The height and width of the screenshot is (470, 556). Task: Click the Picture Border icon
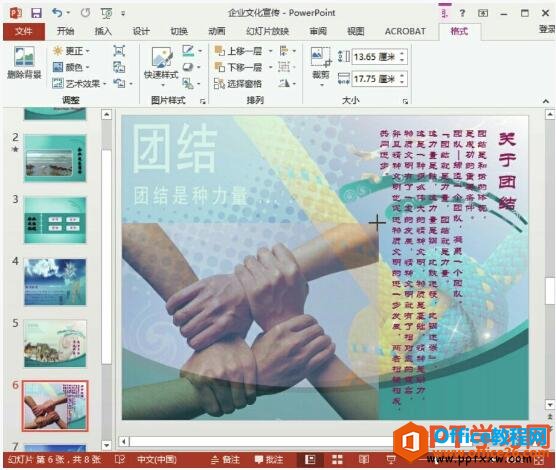(188, 51)
